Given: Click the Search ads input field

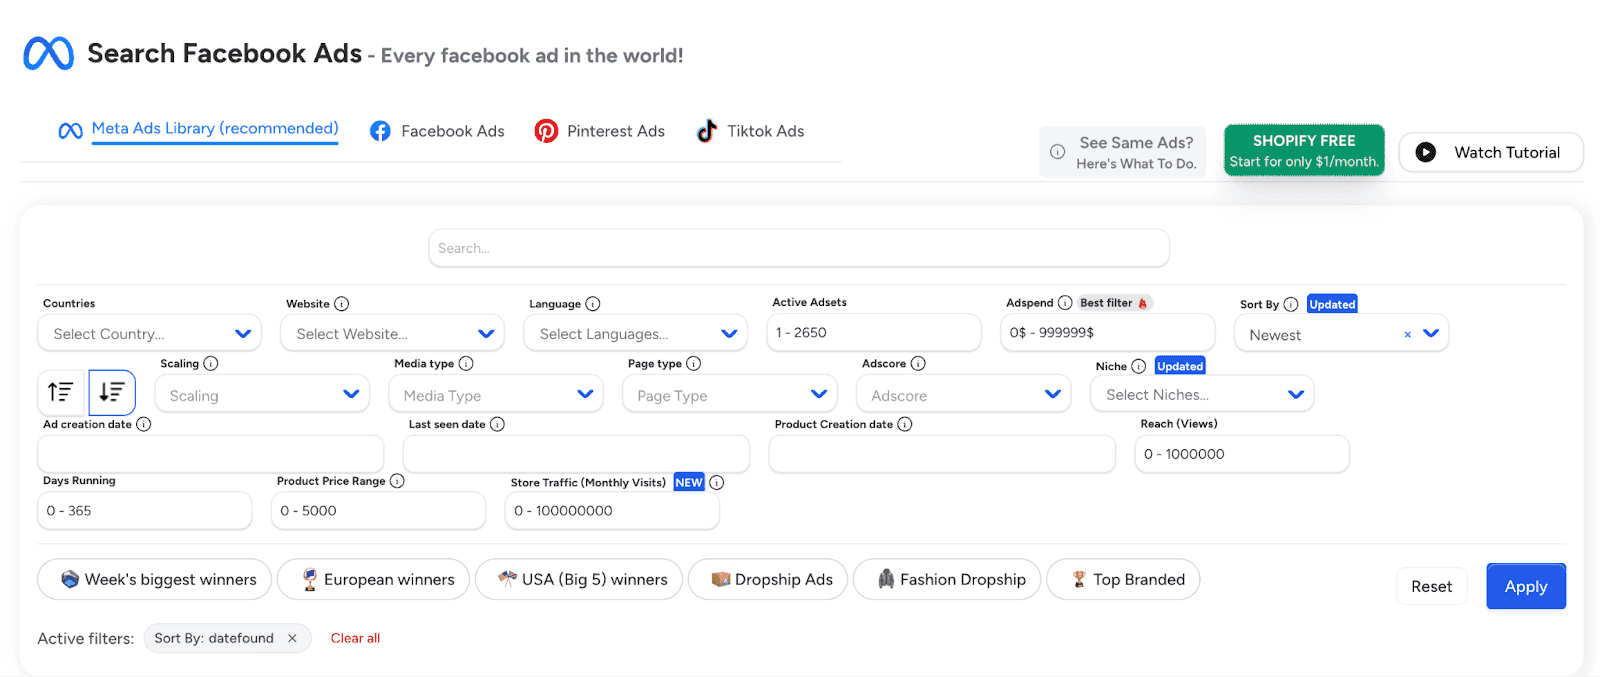Looking at the screenshot, I should 799,248.
